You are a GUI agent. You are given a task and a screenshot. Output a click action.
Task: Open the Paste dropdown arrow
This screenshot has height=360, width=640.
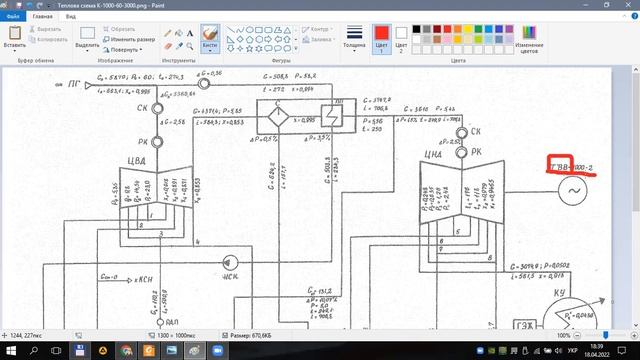tap(15, 51)
